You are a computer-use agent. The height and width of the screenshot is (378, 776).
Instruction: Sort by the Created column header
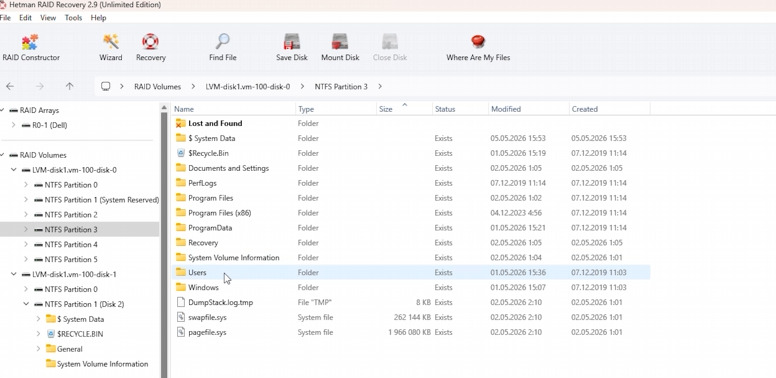click(610, 109)
